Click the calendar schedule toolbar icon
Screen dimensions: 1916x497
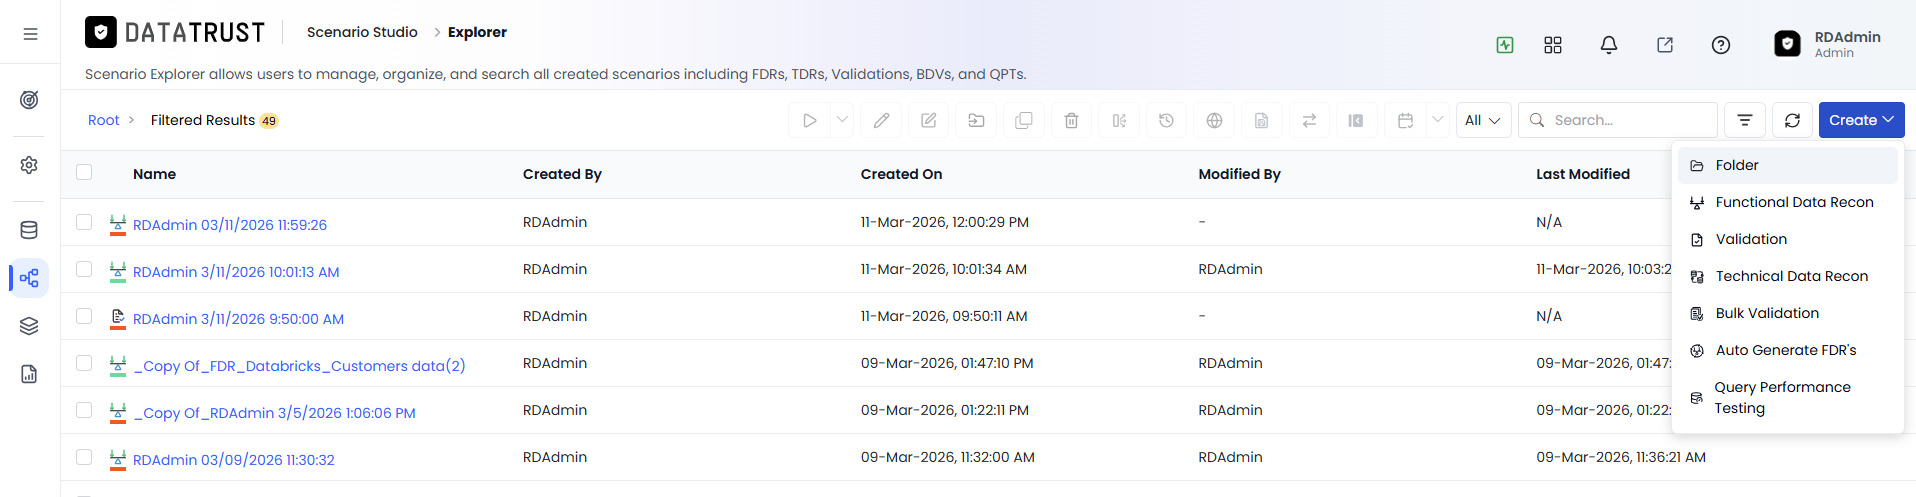point(1405,120)
